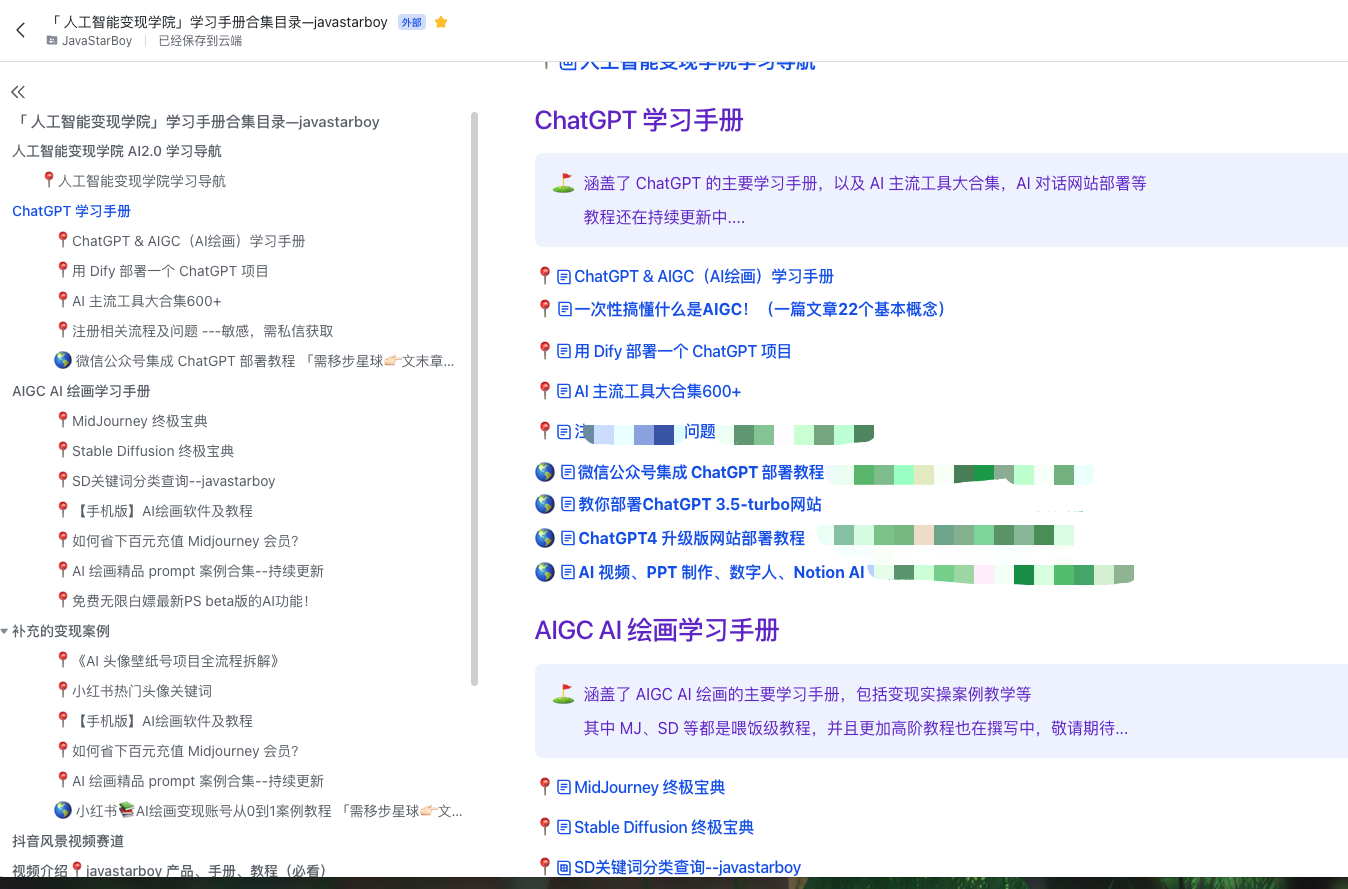Select ChatGPT 学习手册 in outline
The height and width of the screenshot is (889, 1348).
(71, 211)
